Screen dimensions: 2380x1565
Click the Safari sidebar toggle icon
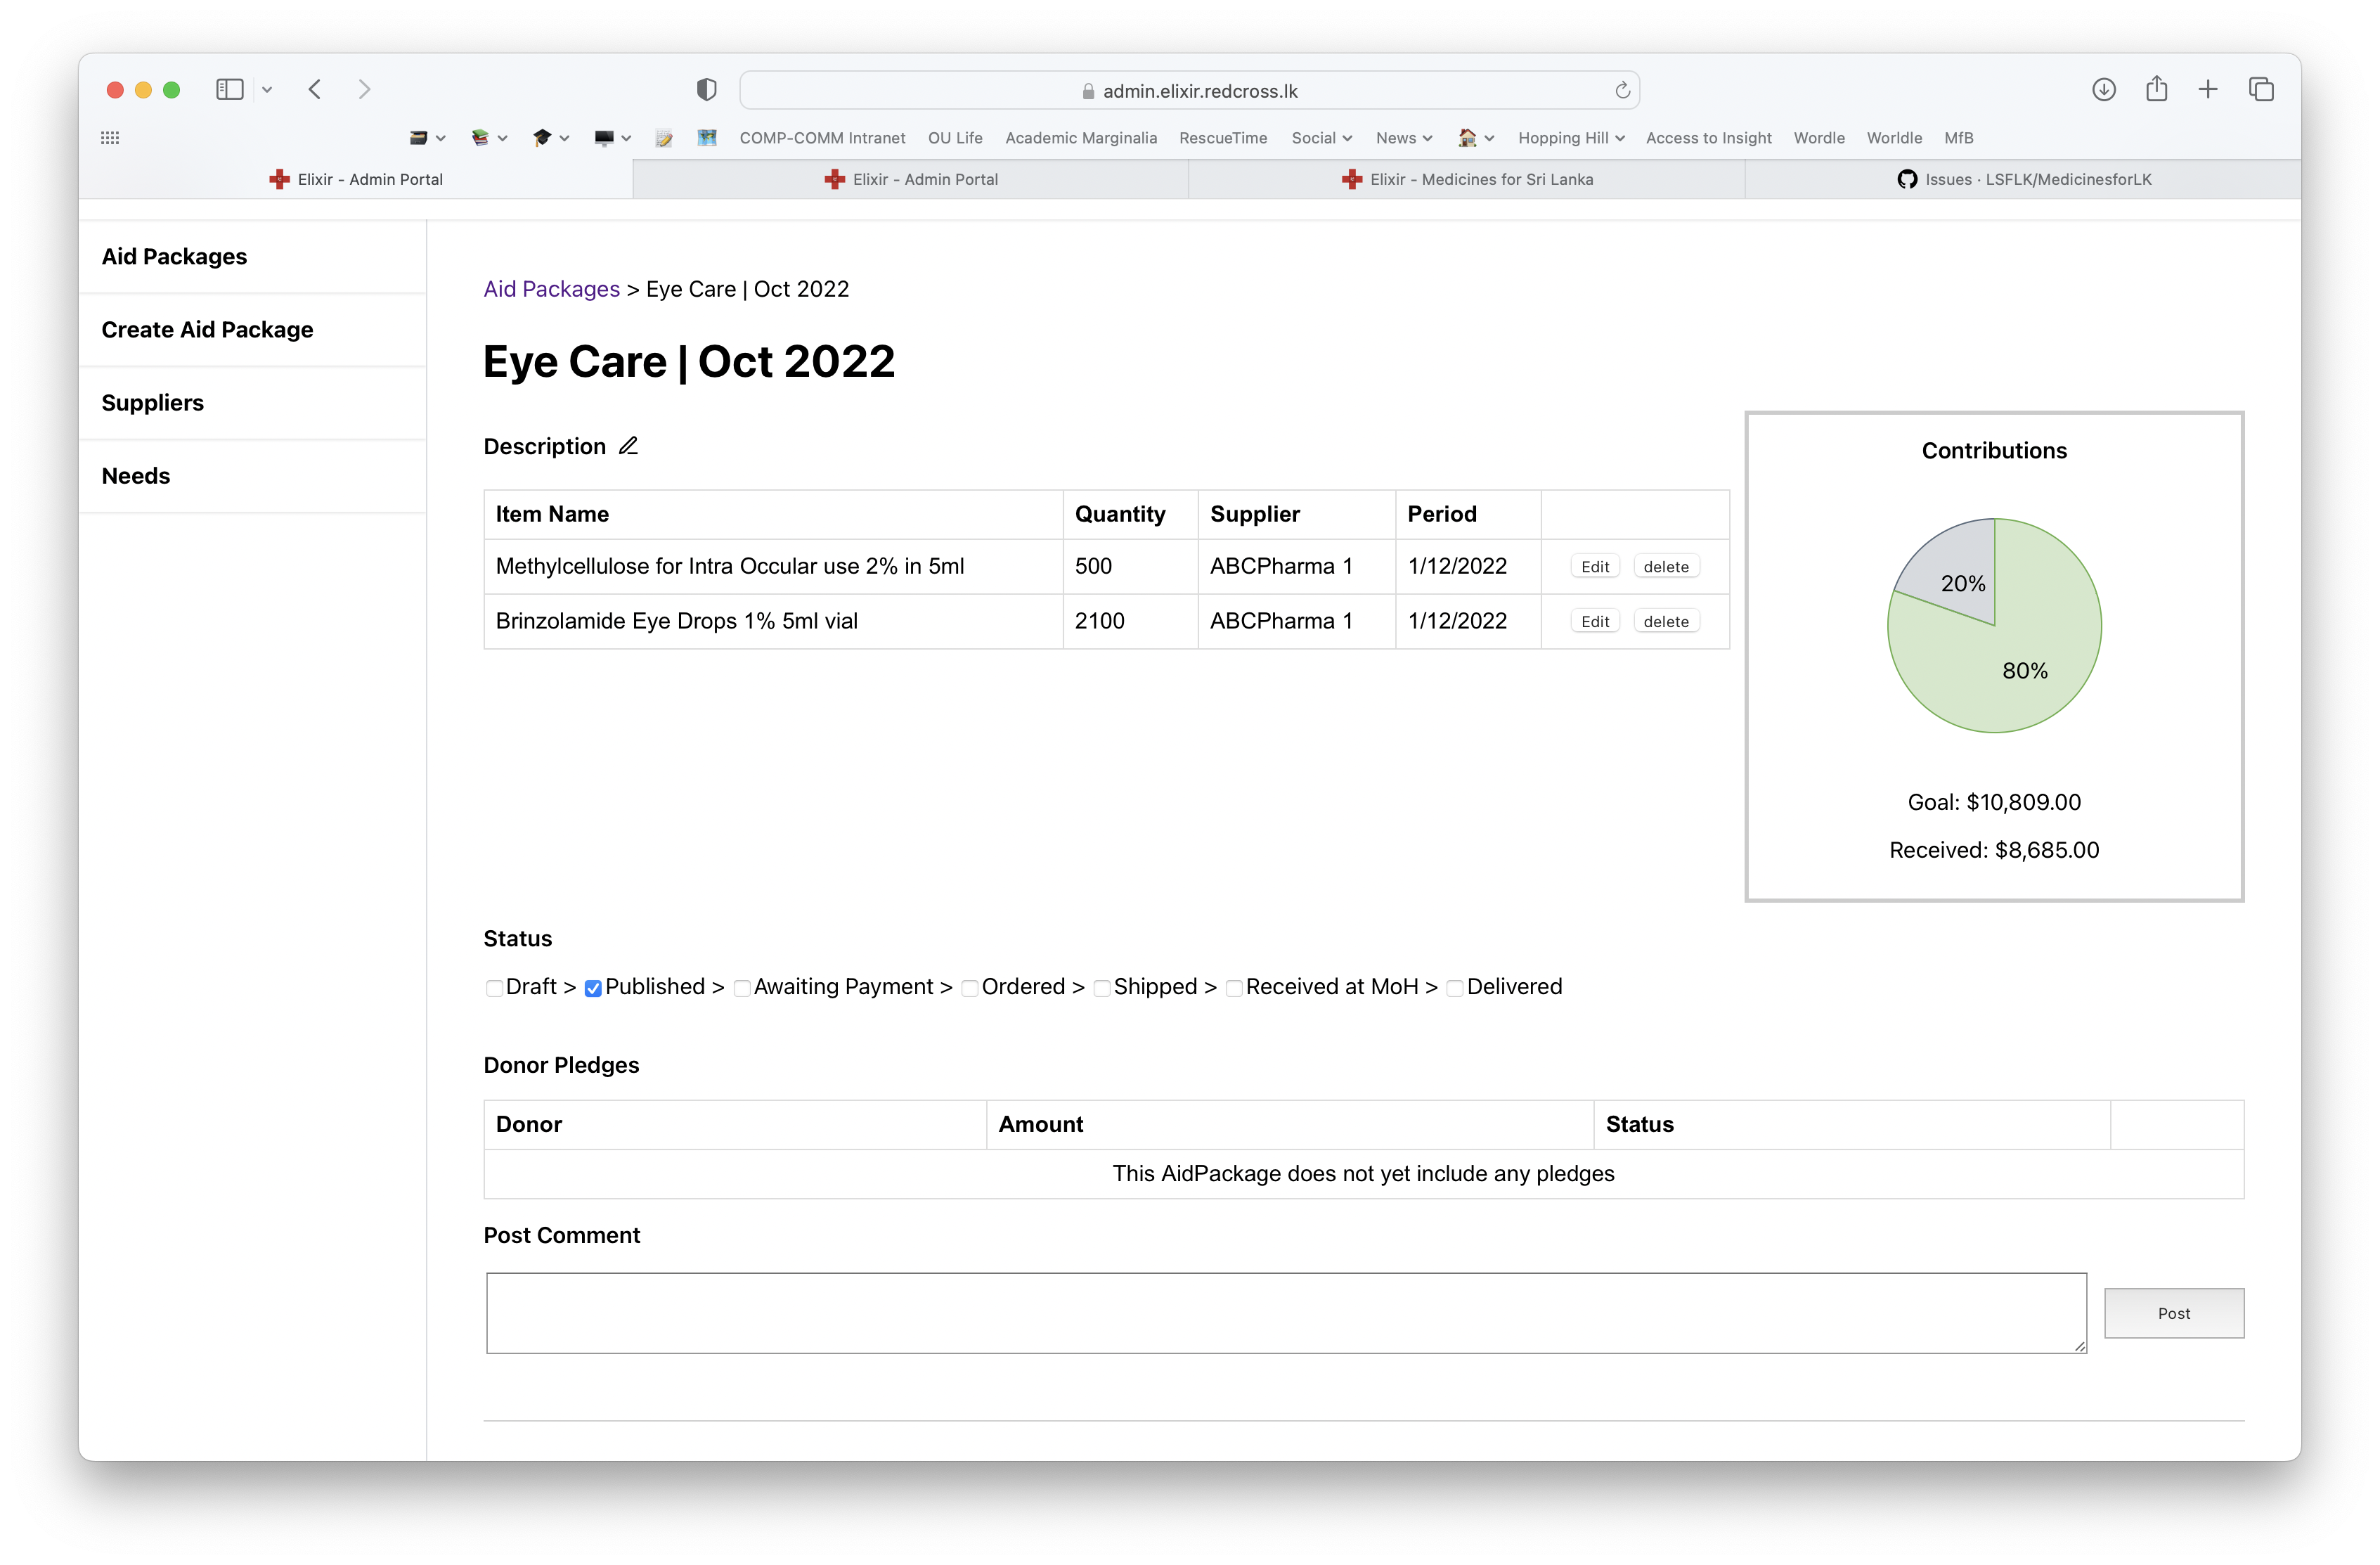pyautogui.click(x=230, y=90)
